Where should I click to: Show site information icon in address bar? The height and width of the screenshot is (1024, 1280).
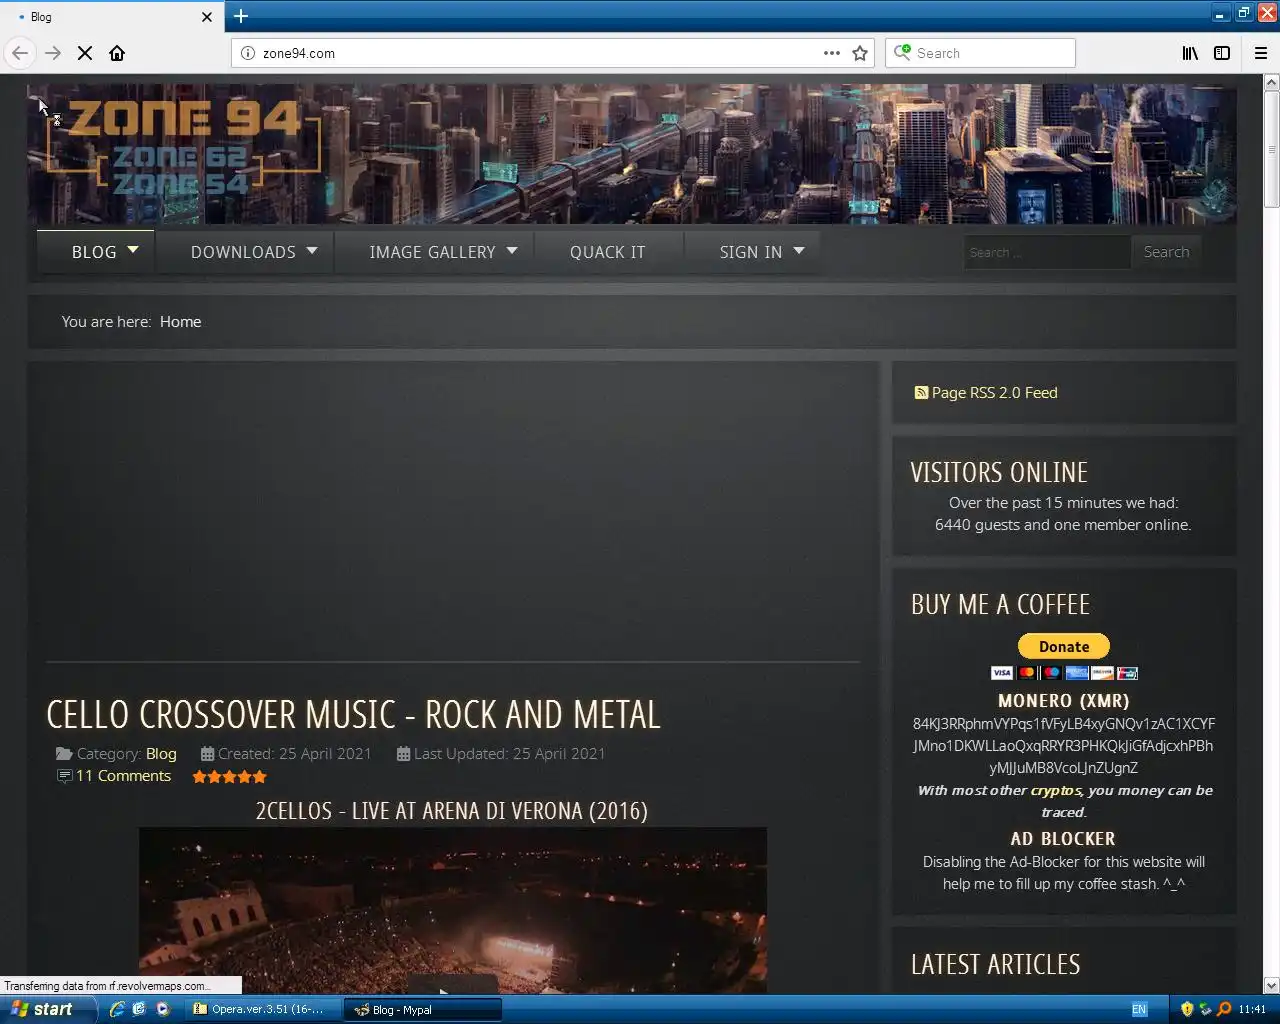click(248, 53)
